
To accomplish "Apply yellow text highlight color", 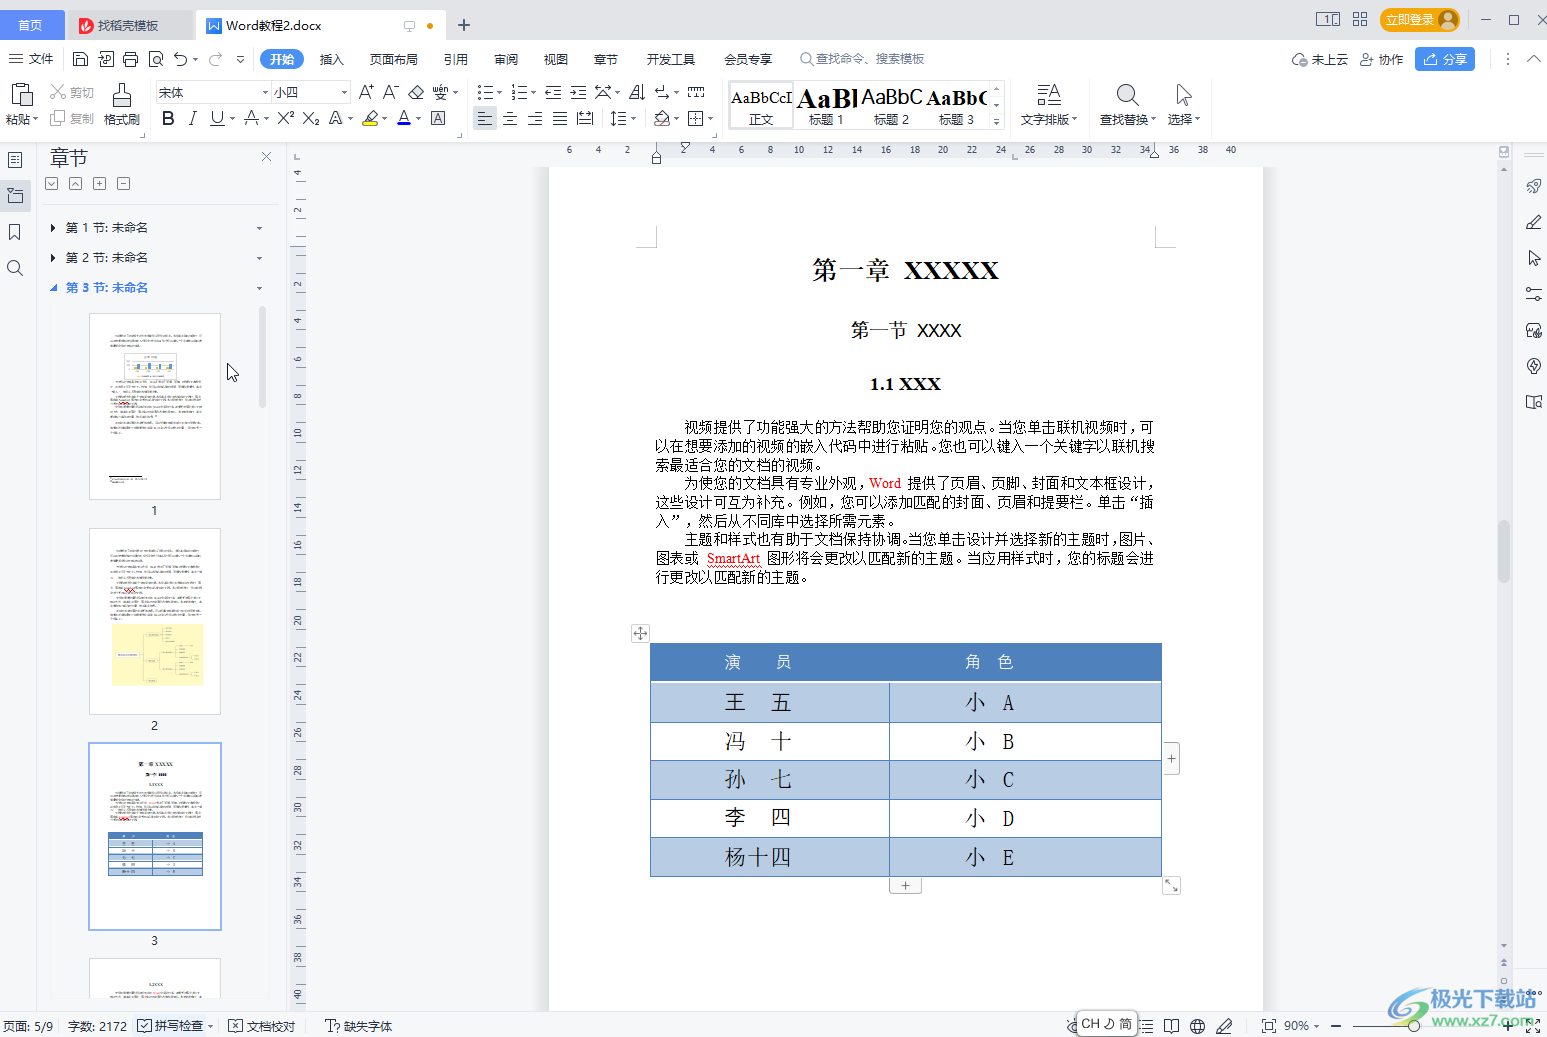I will (370, 118).
